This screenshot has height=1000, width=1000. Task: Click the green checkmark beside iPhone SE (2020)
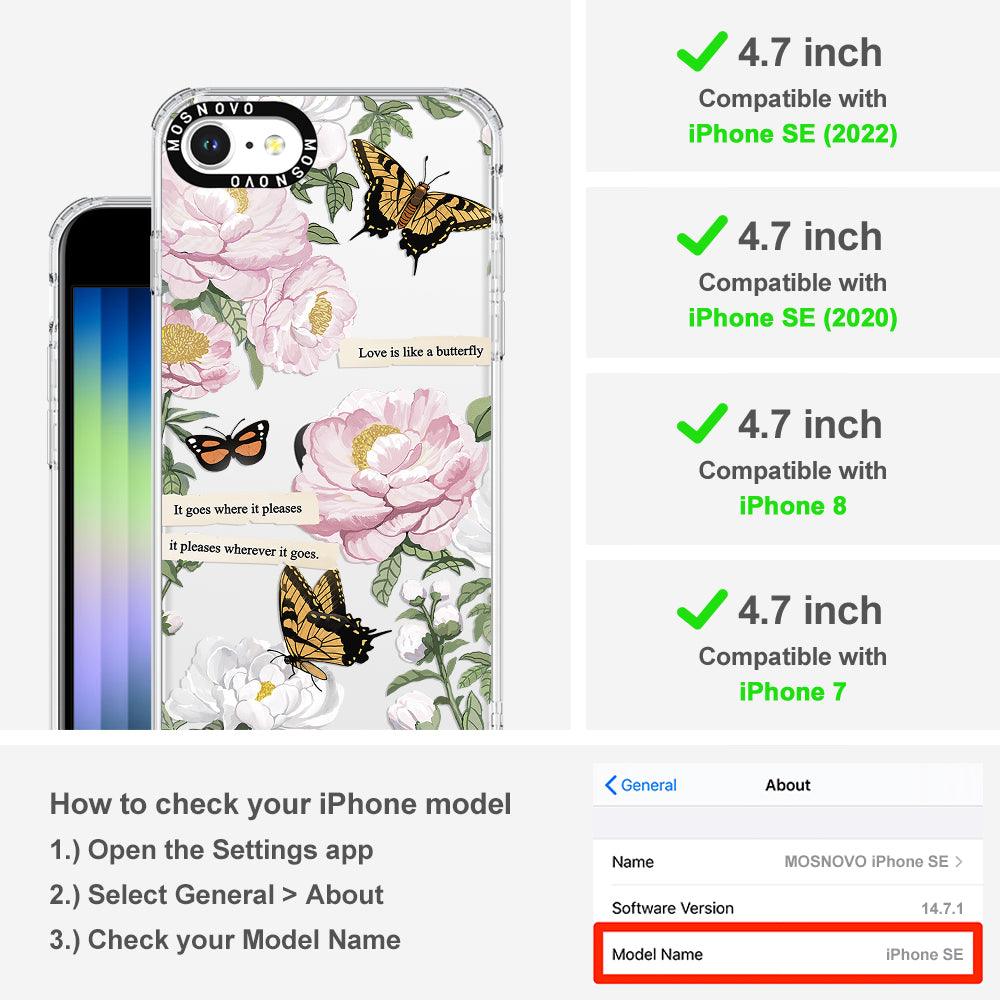(702, 235)
